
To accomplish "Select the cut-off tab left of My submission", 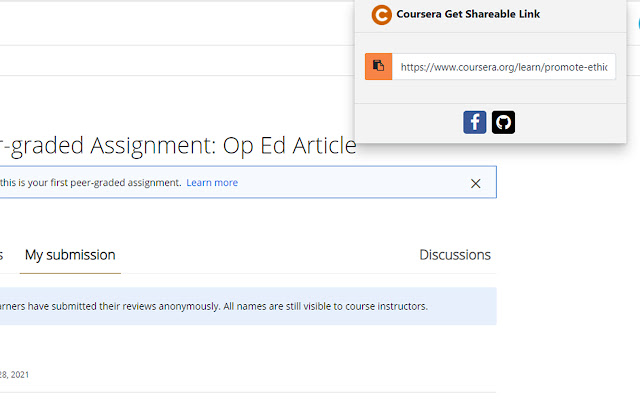I will coord(2,255).
